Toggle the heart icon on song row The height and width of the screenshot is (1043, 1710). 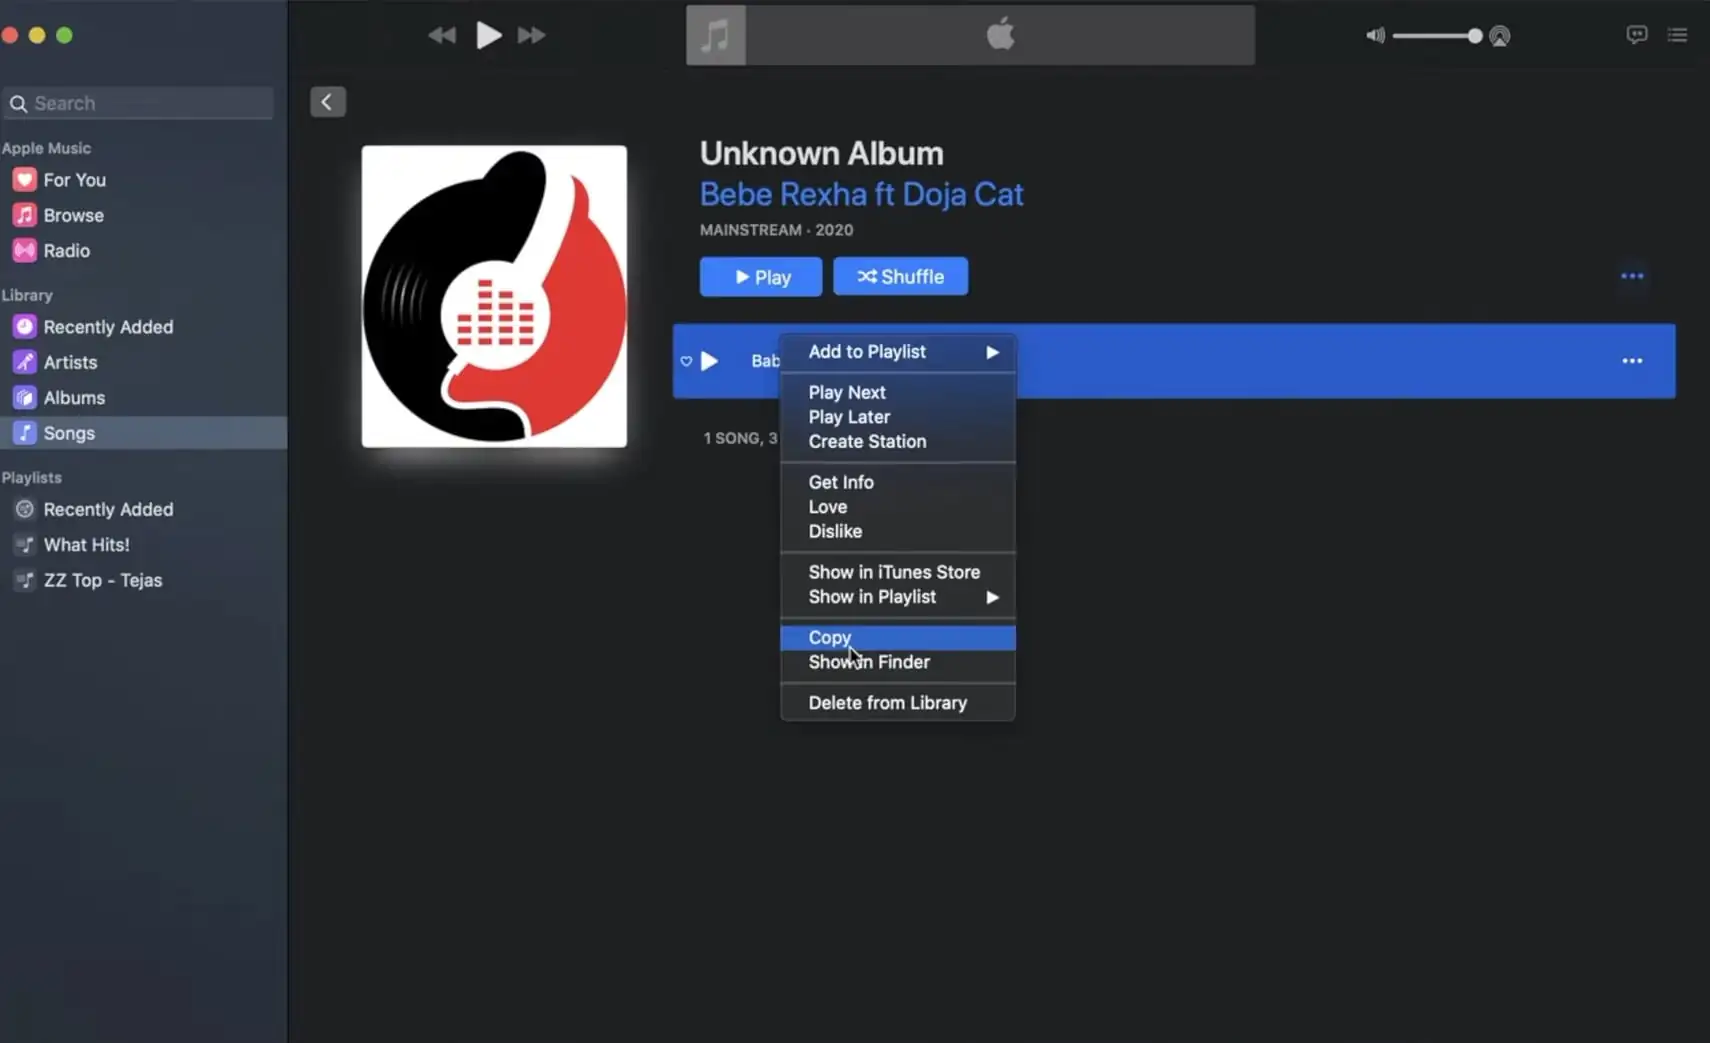click(x=686, y=361)
